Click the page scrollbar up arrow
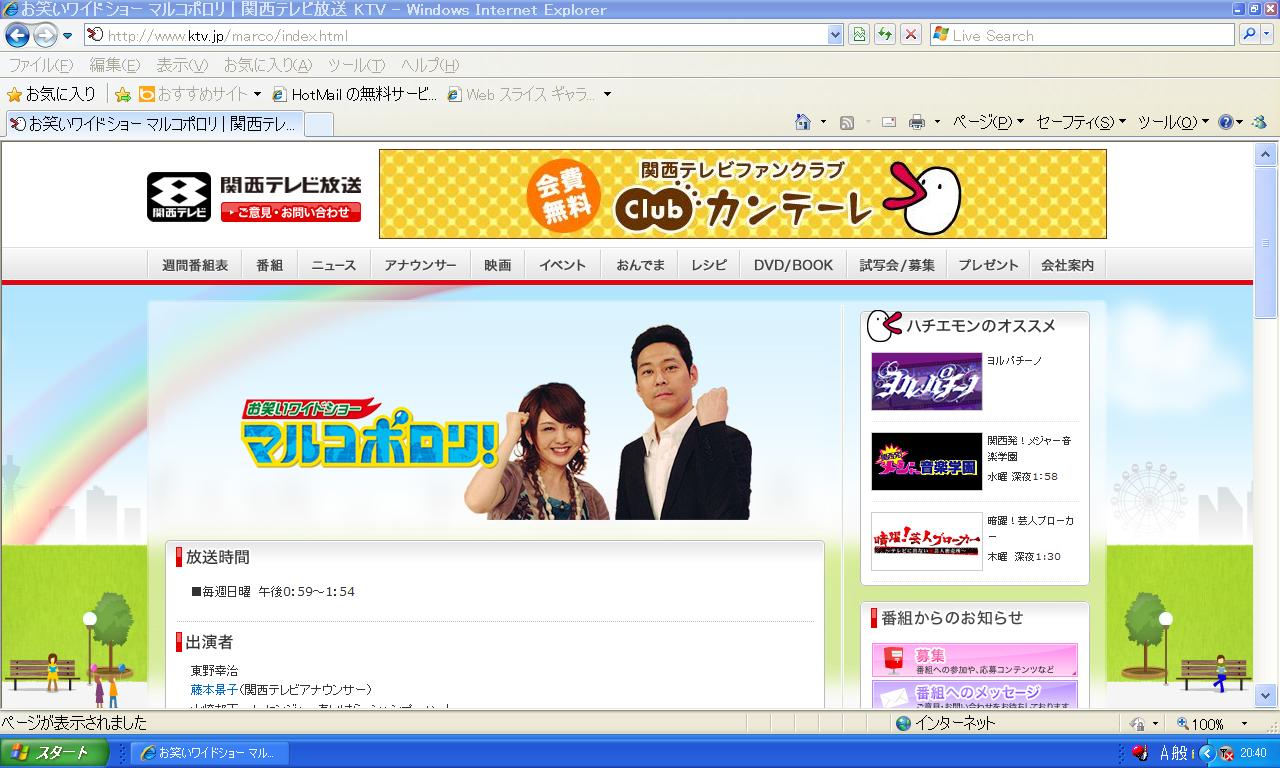 point(1265,154)
